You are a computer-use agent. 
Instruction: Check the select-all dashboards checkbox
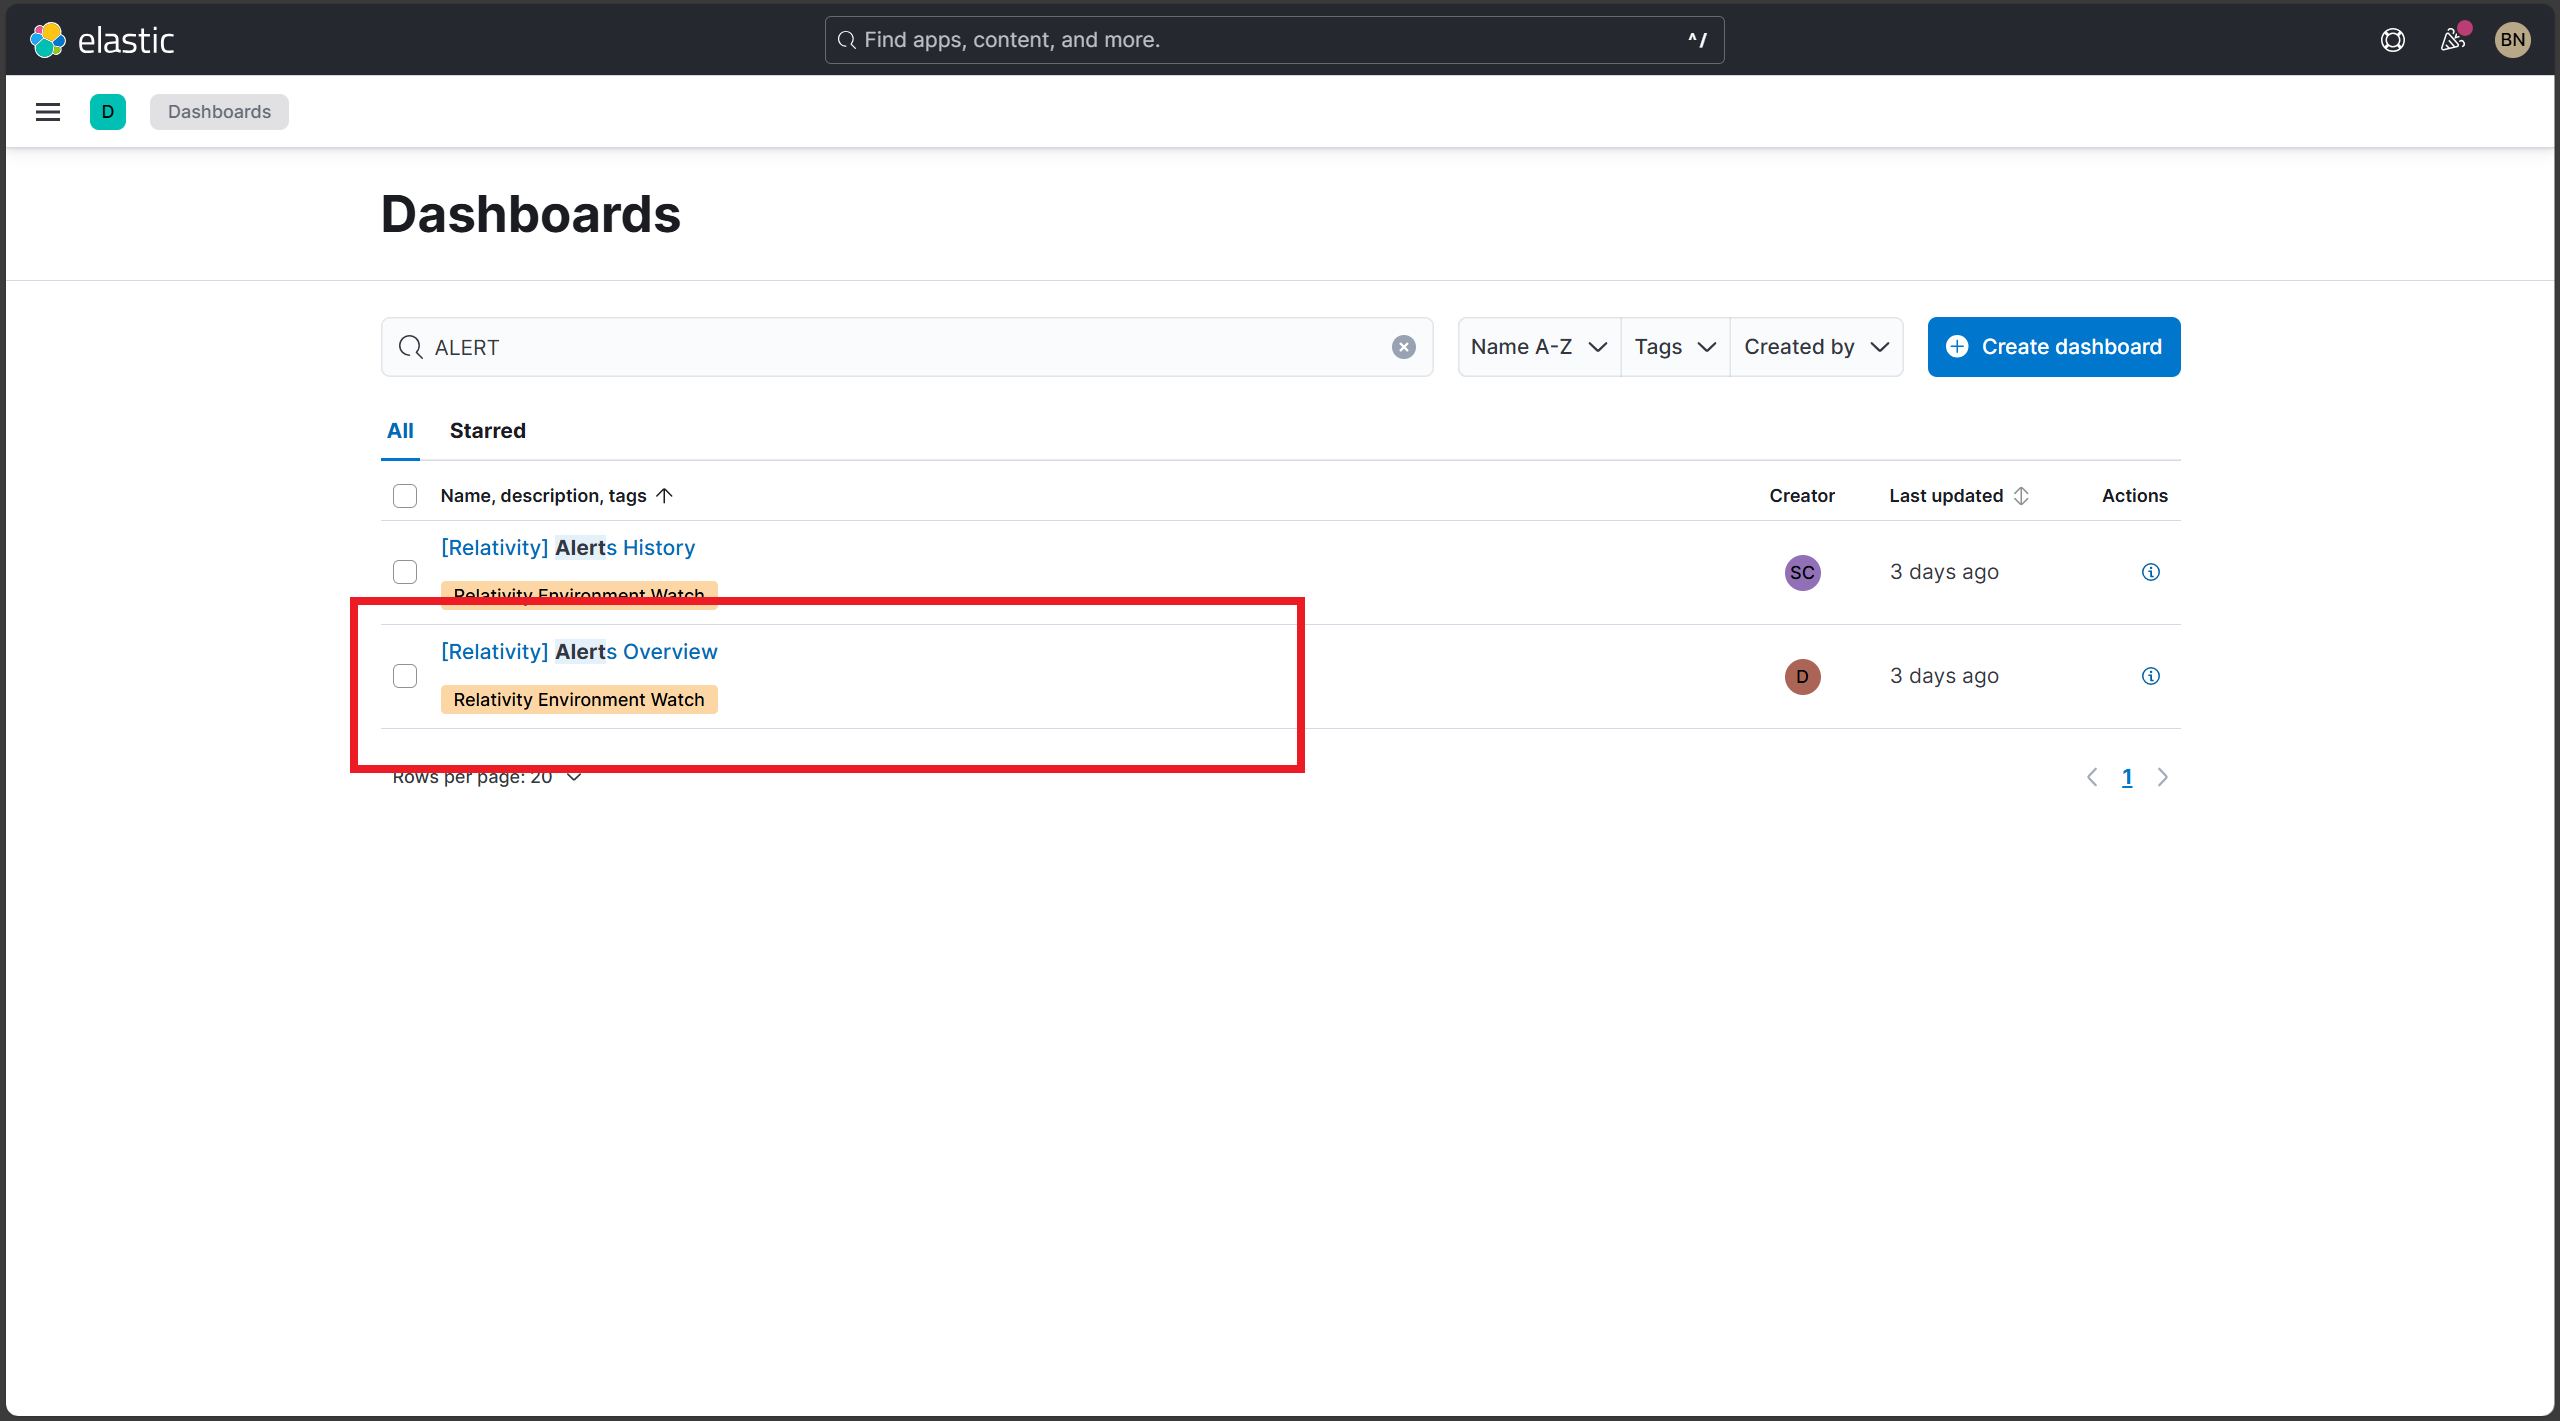point(405,495)
